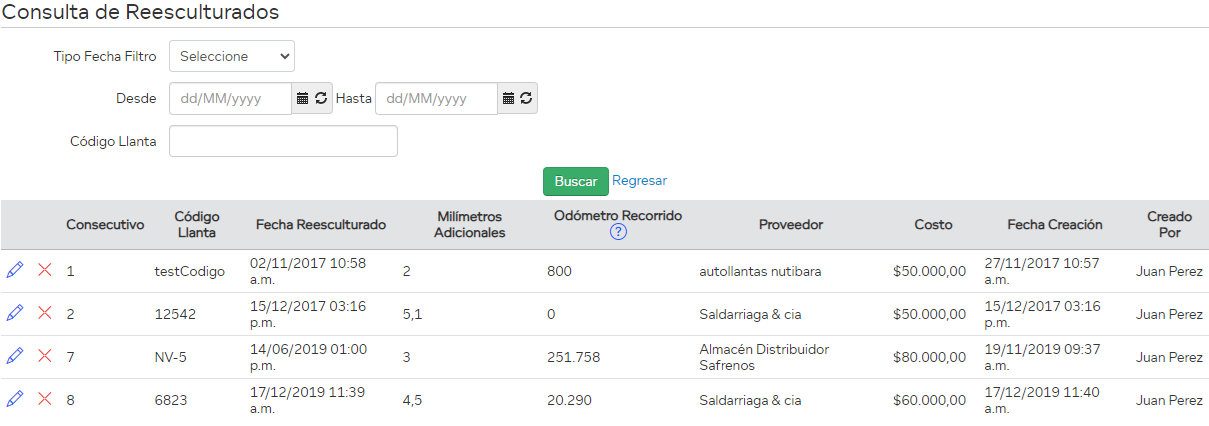Expand the Tipo Fecha Filtro dropdown

232,57
